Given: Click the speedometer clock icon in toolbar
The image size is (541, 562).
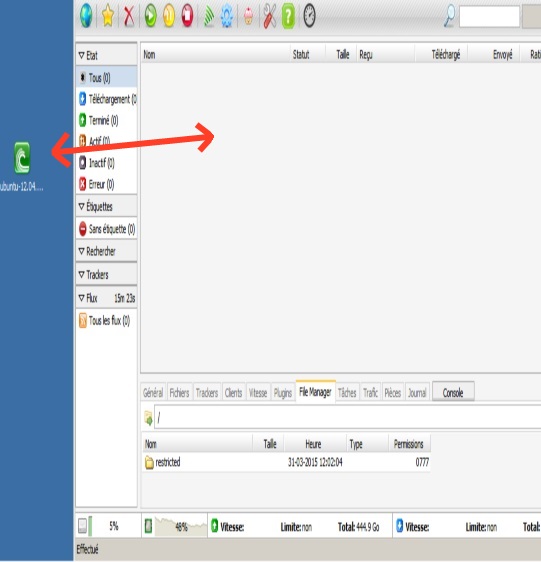Looking at the screenshot, I should pyautogui.click(x=309, y=16).
